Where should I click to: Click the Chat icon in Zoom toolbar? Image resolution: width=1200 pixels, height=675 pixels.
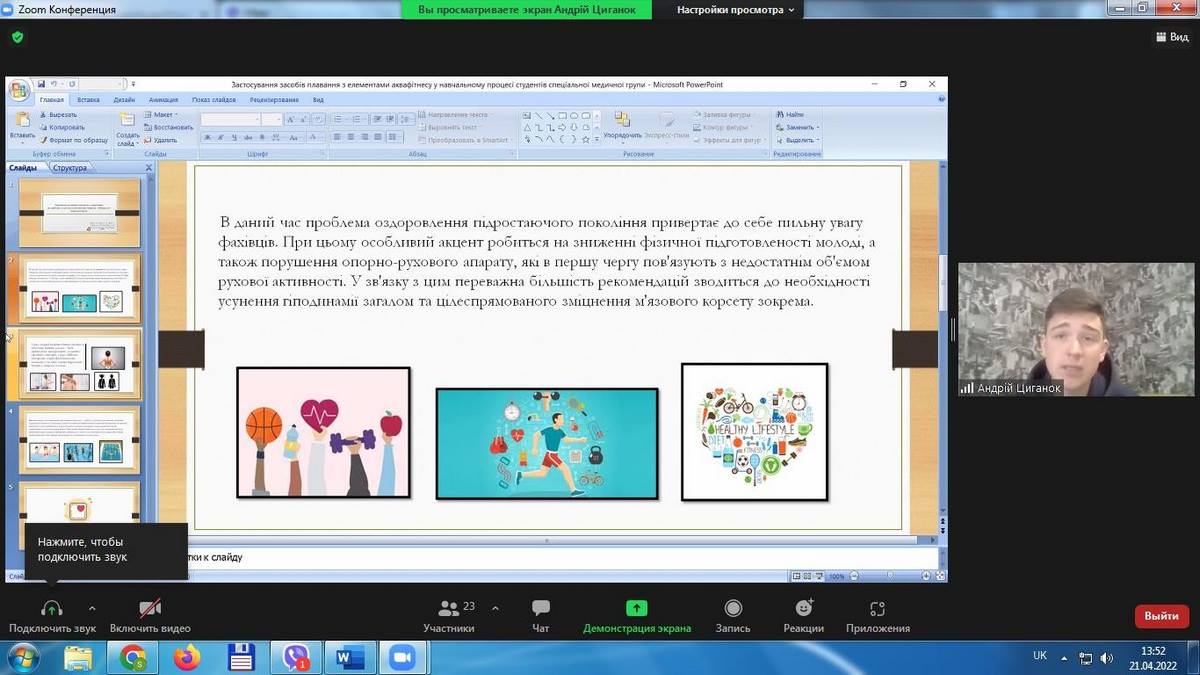coord(541,609)
